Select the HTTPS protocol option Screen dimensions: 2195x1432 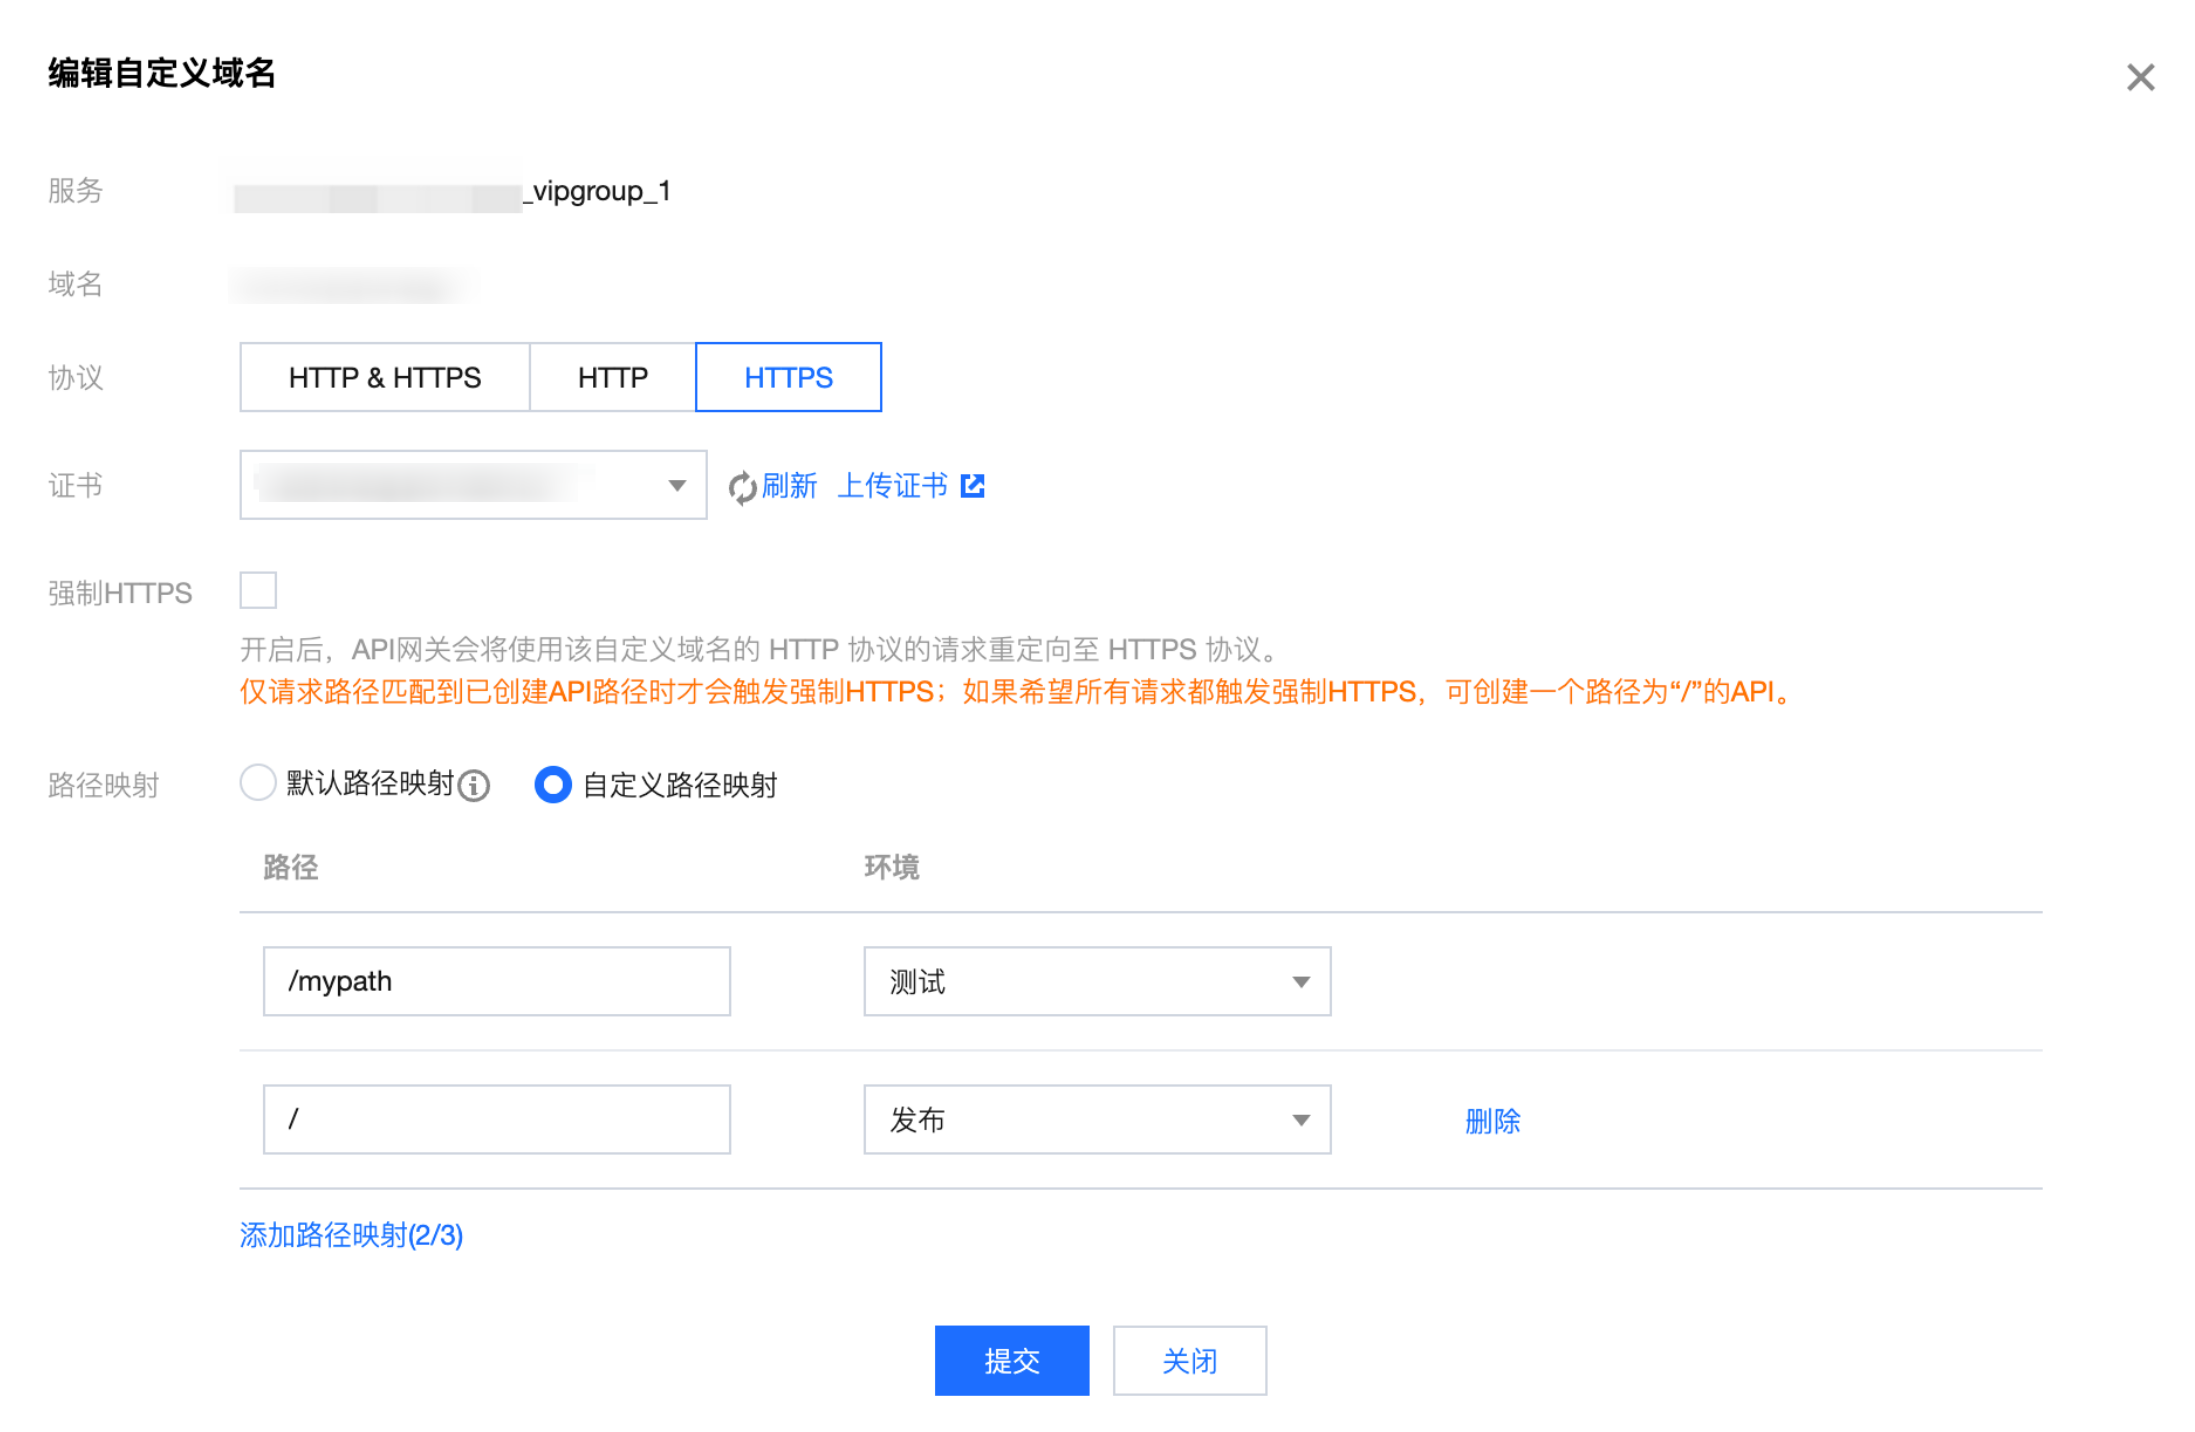point(788,377)
